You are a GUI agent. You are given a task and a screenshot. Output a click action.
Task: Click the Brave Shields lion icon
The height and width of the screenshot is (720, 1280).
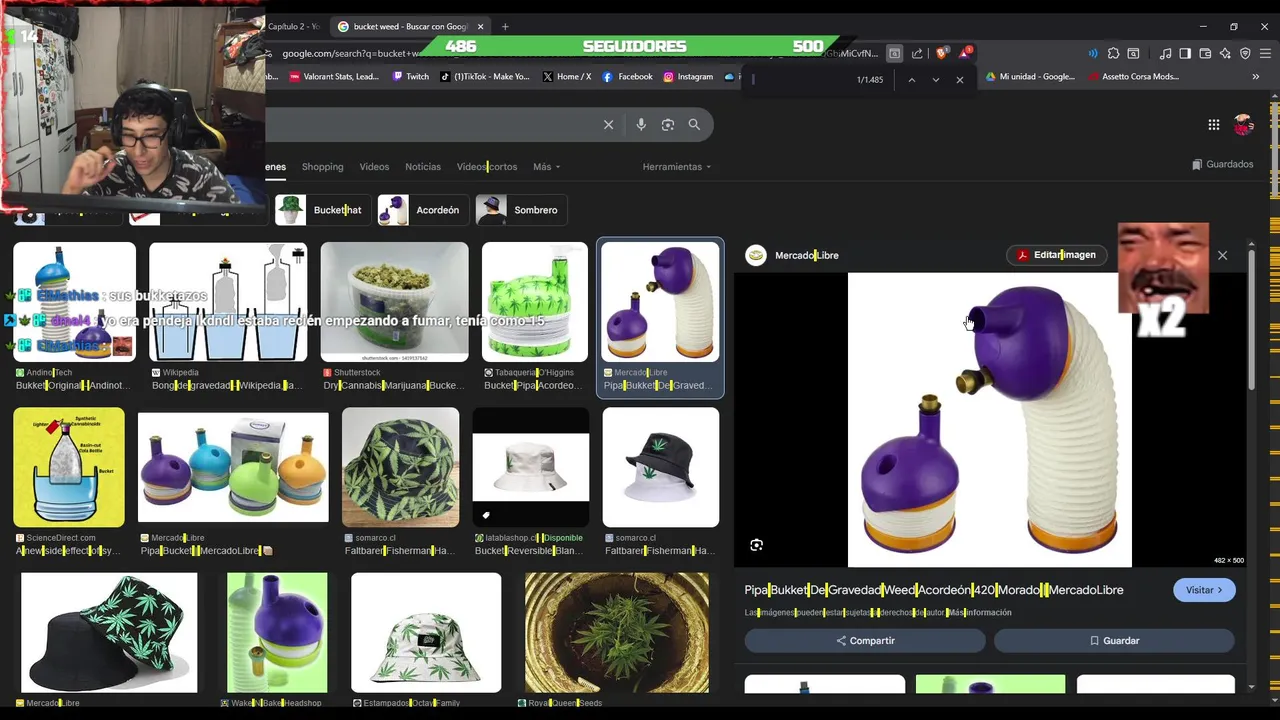(x=940, y=53)
